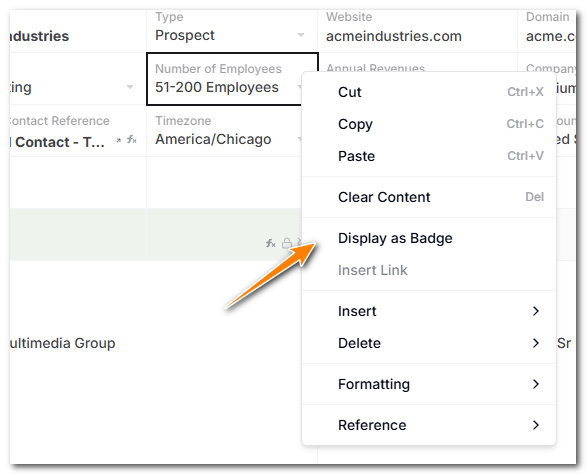Click the small pin icon beside Contact Reference
The height and width of the screenshot is (475, 587).
pyautogui.click(x=119, y=140)
